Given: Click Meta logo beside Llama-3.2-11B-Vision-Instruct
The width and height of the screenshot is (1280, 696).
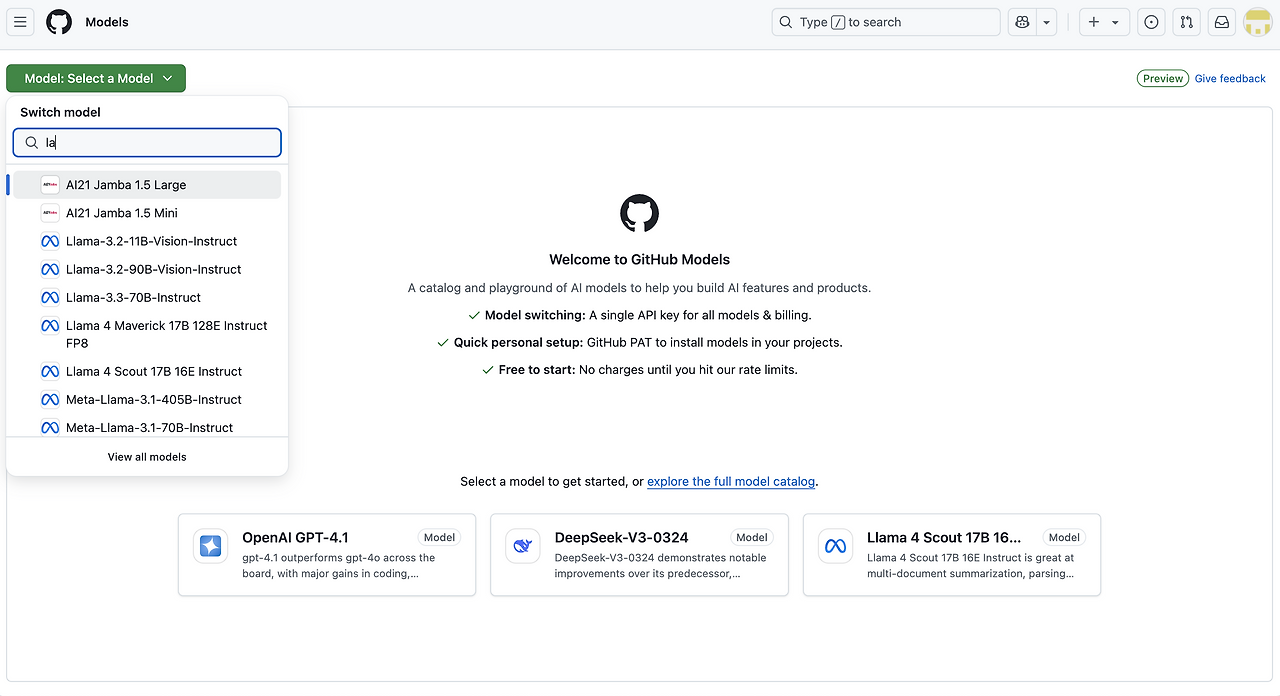Looking at the screenshot, I should tap(50, 241).
